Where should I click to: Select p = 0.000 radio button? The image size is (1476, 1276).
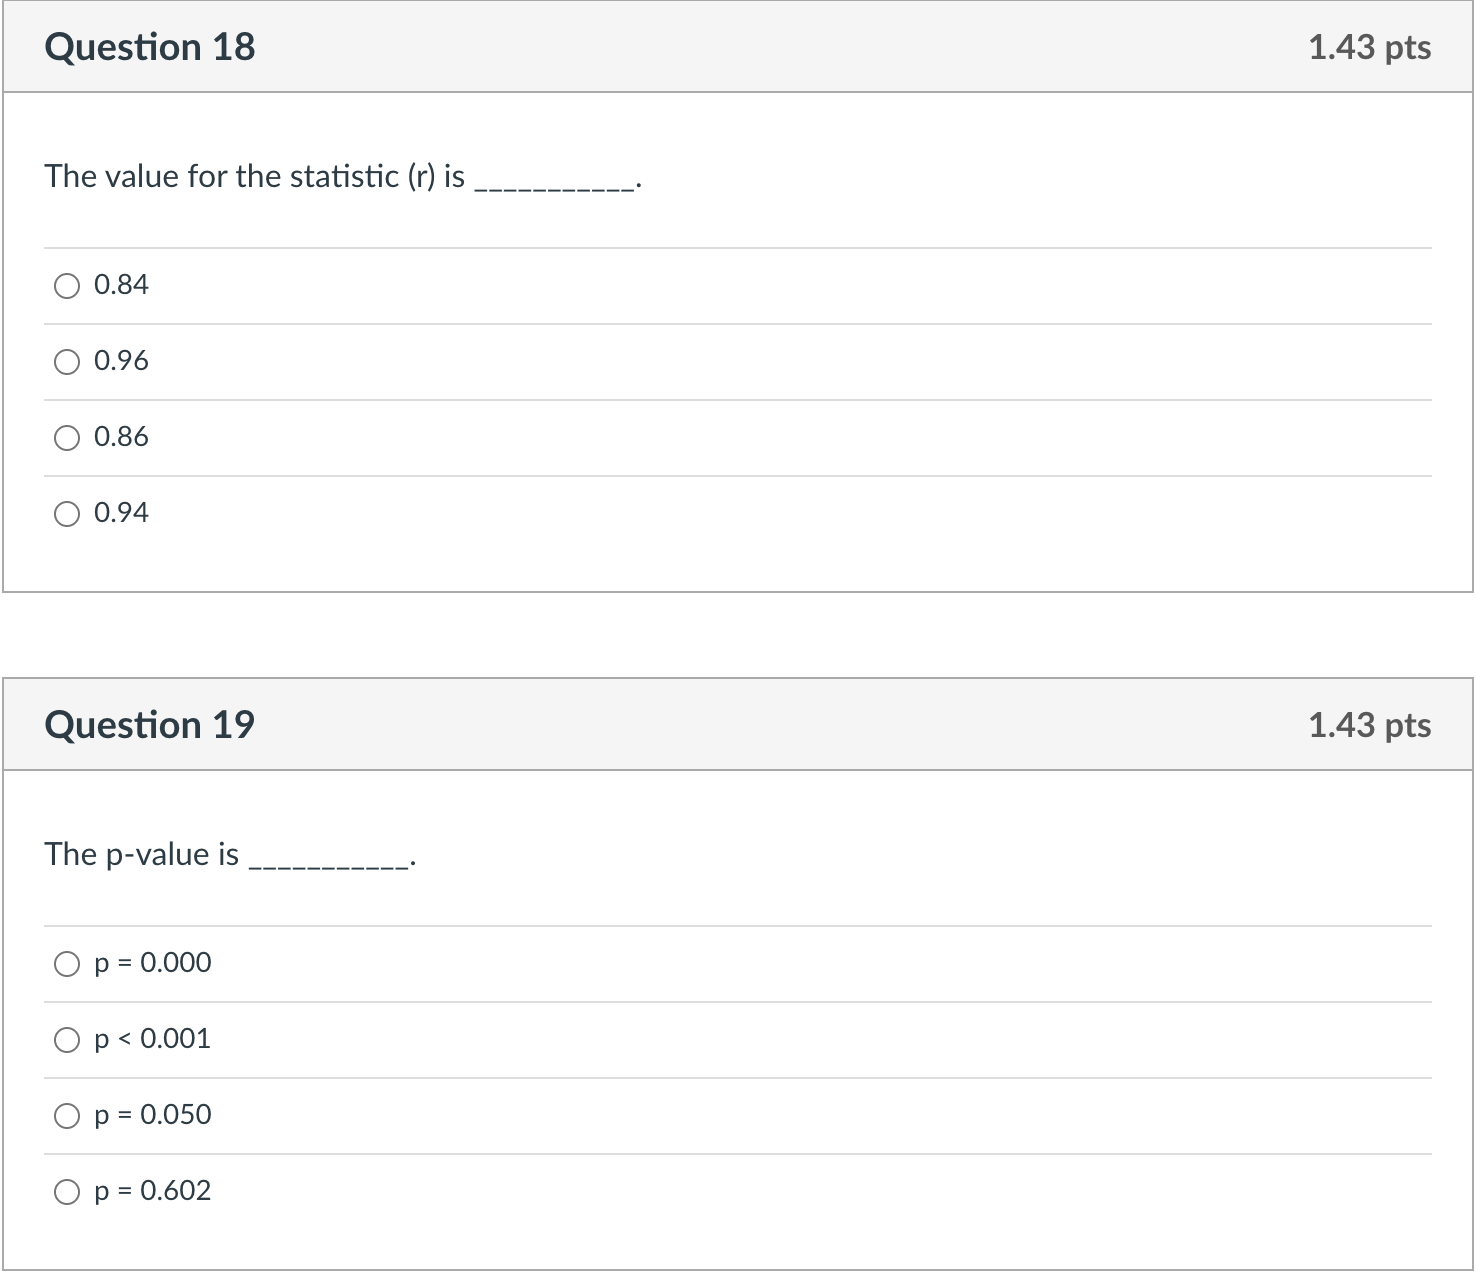pos(67,964)
